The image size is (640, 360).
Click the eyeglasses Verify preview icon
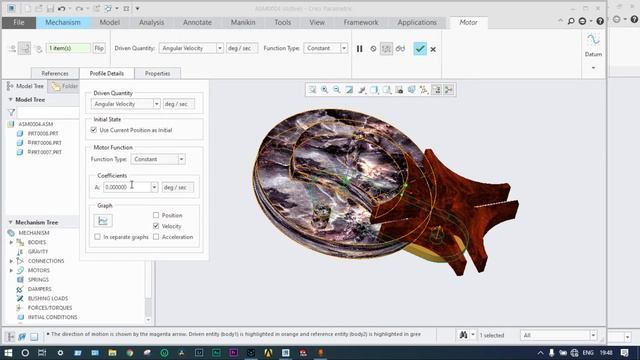point(400,49)
